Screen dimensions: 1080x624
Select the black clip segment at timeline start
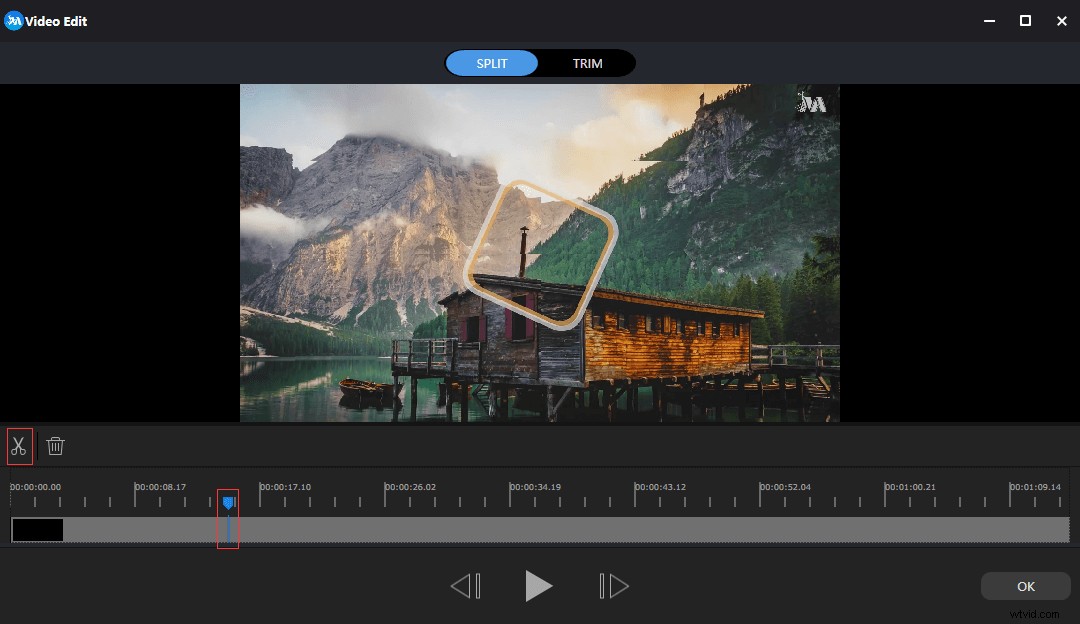click(x=36, y=530)
